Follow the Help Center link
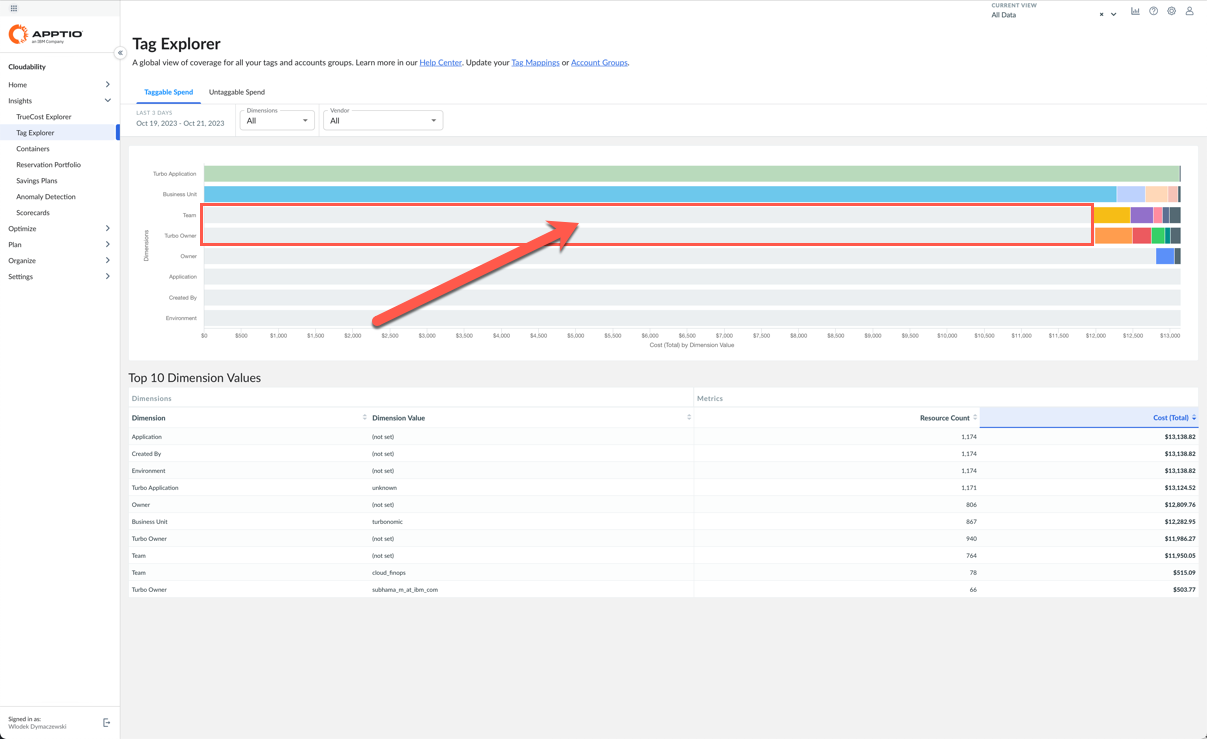This screenshot has width=1207, height=739. click(441, 62)
